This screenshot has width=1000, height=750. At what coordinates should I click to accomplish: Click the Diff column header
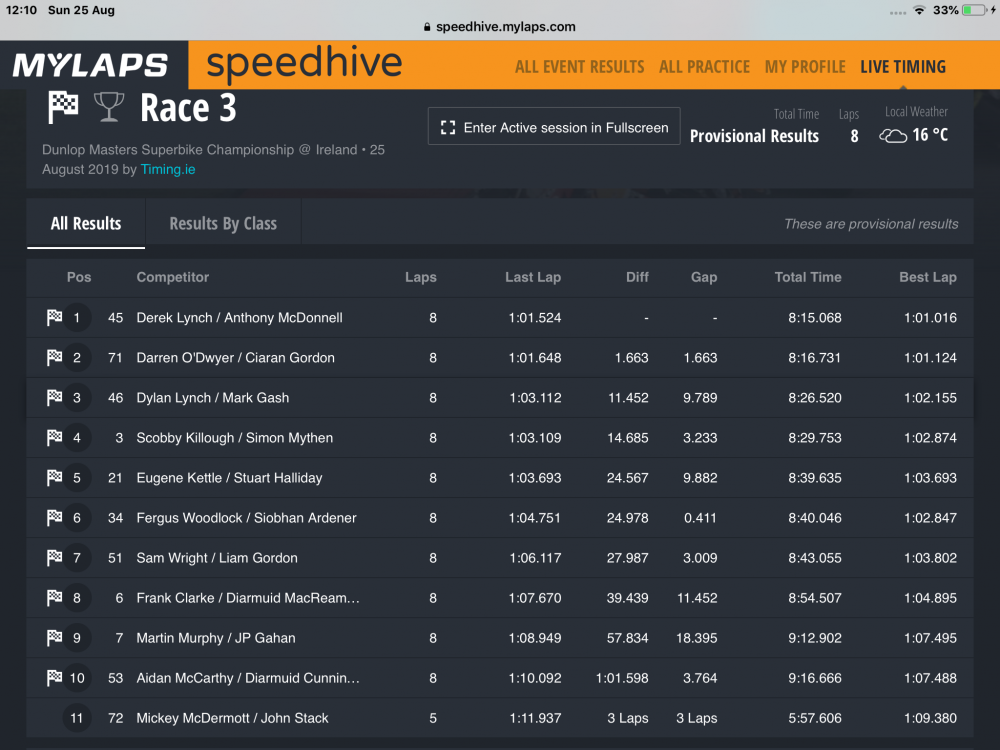click(637, 277)
